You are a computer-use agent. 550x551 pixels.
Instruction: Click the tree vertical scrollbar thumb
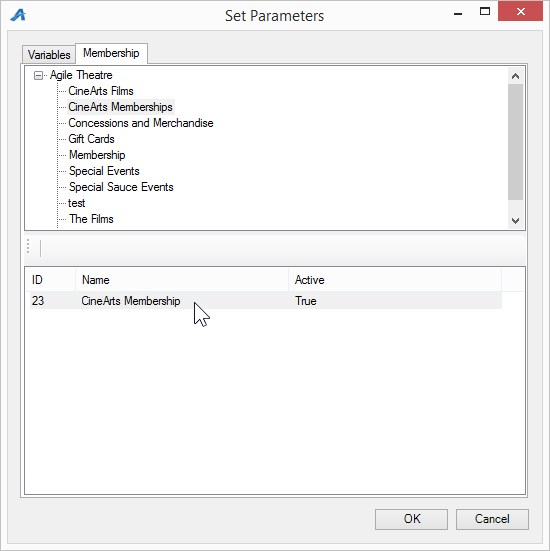pos(516,142)
